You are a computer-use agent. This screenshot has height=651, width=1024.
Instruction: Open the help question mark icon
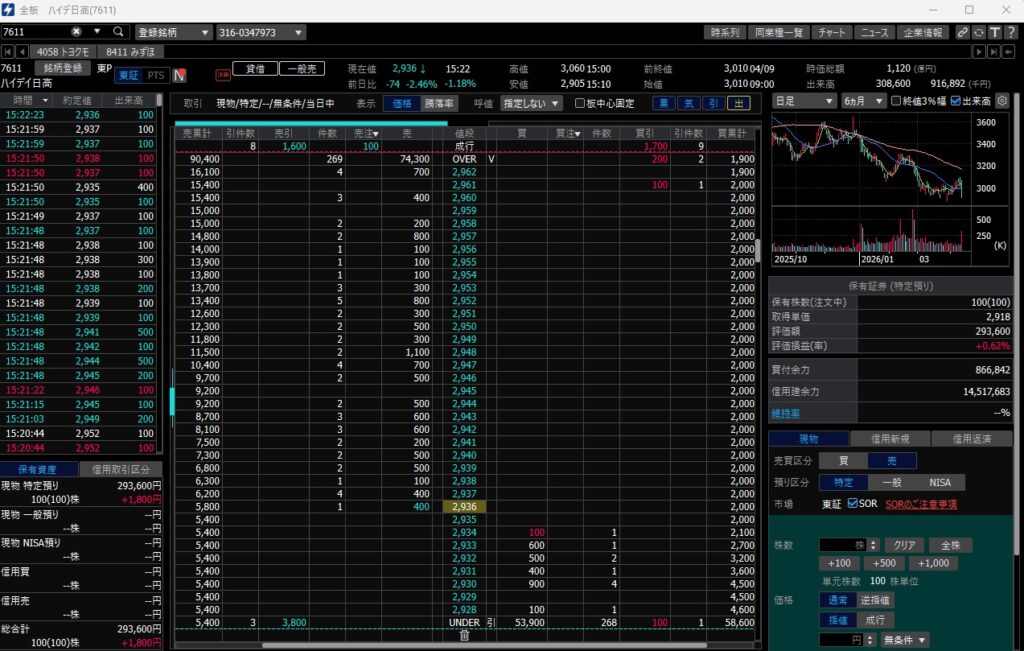(x=1011, y=32)
